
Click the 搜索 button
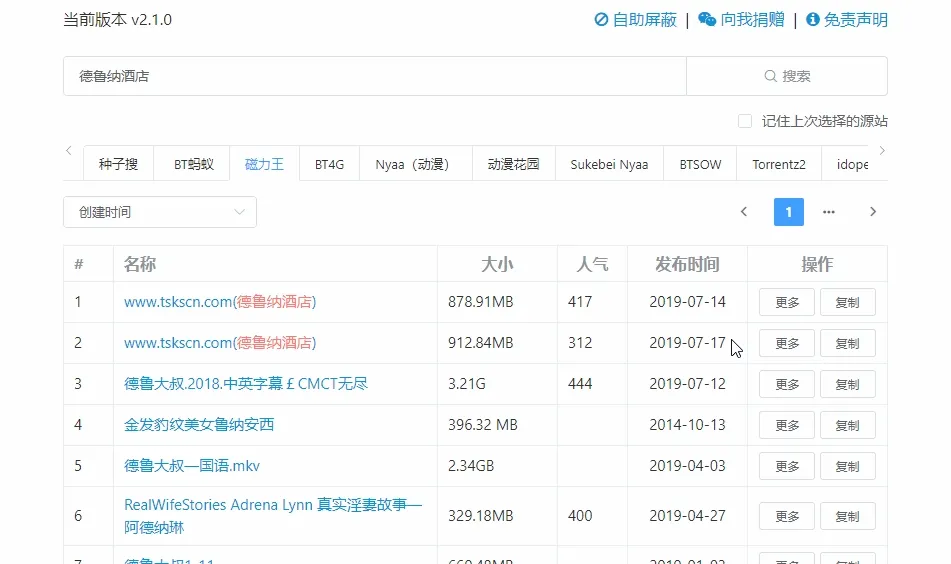coord(787,76)
